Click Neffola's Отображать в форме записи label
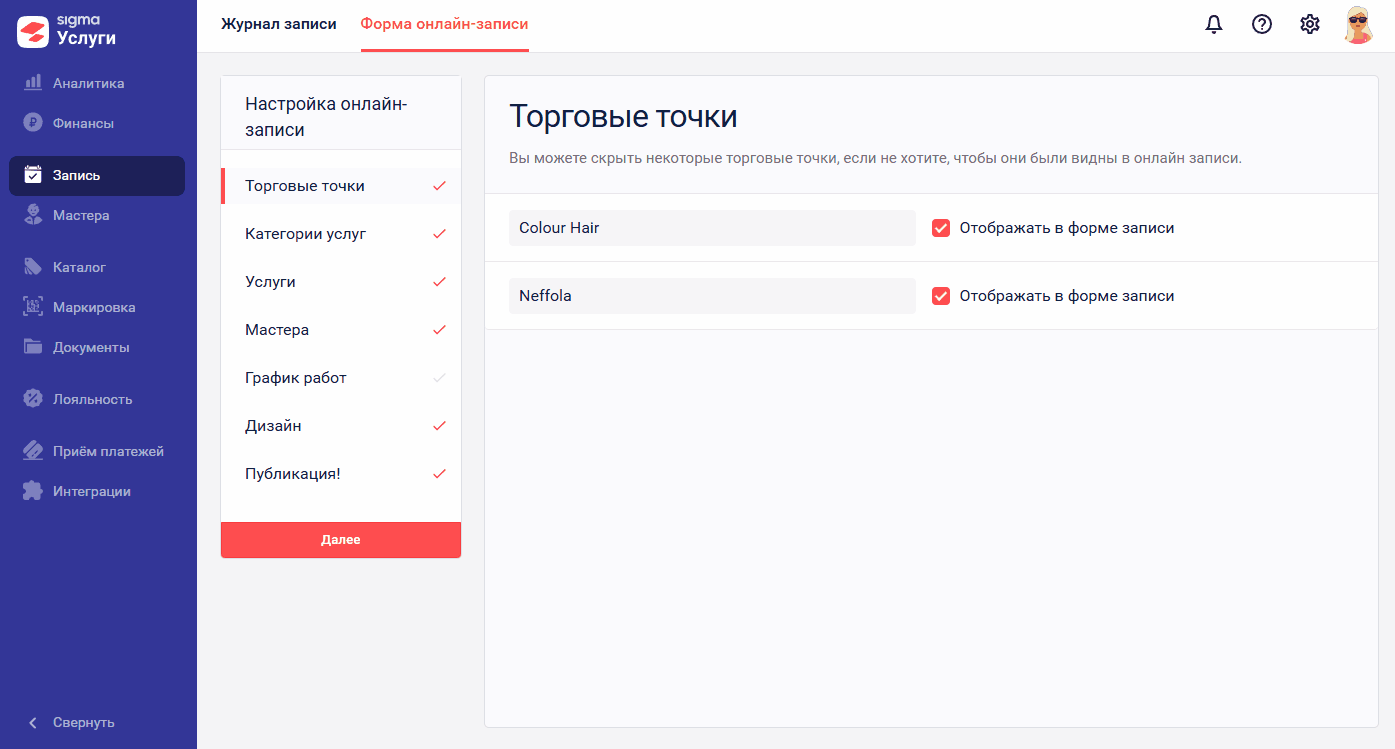Image resolution: width=1395 pixels, height=749 pixels. tap(1067, 296)
